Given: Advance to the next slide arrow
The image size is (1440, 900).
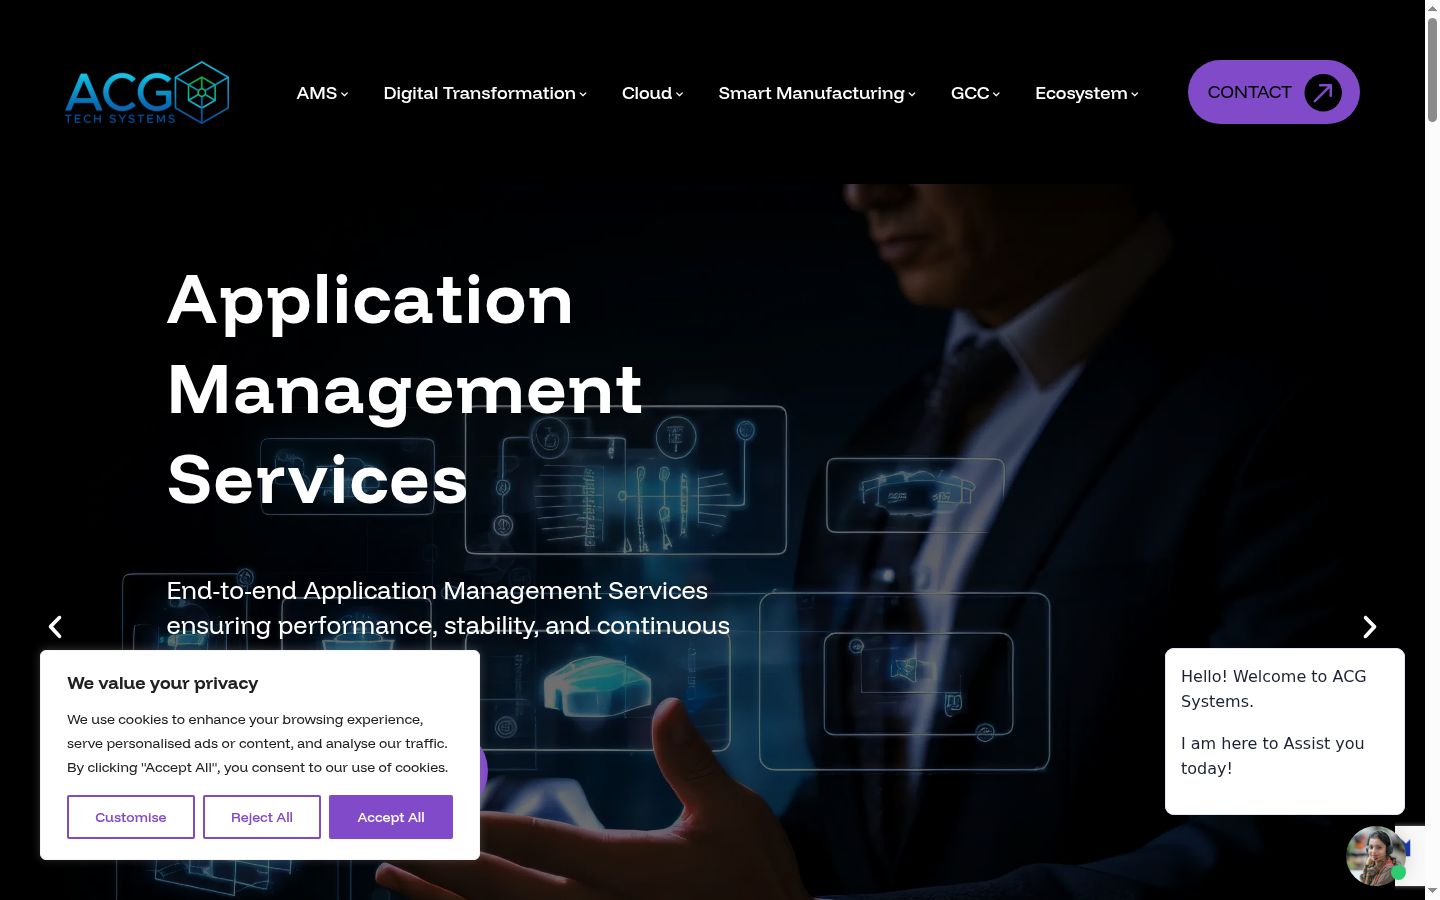Looking at the screenshot, I should (x=1370, y=626).
